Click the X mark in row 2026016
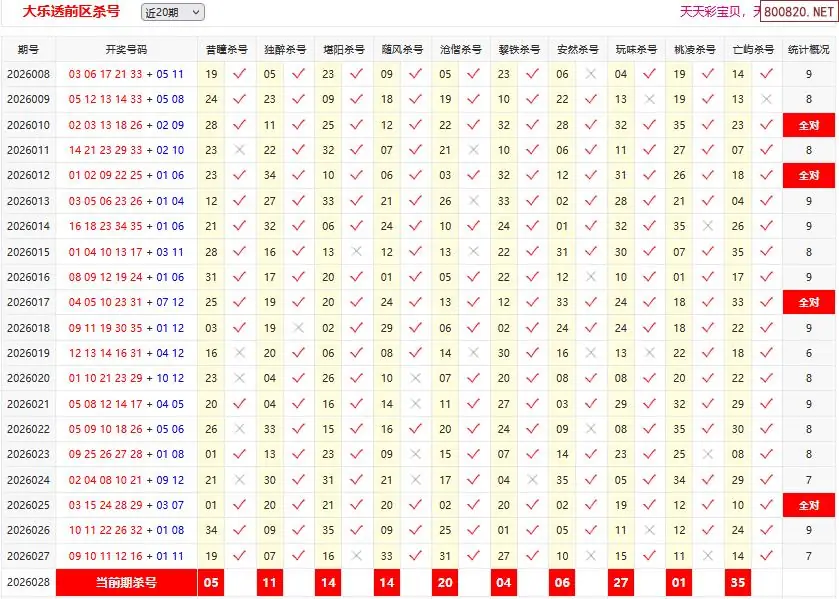This screenshot has width=839, height=599. pos(591,277)
